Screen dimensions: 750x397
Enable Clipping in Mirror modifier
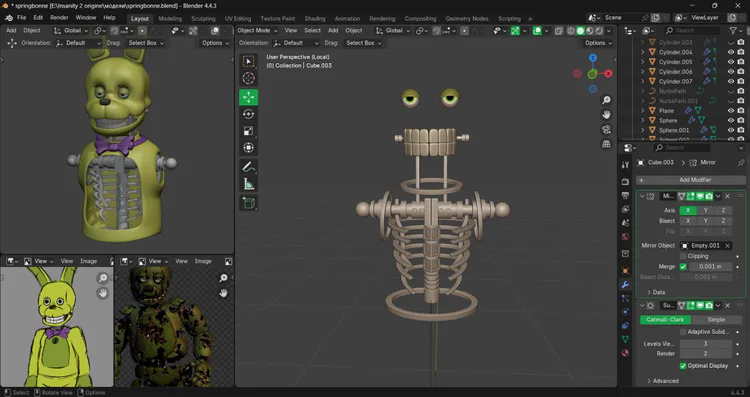click(x=683, y=256)
